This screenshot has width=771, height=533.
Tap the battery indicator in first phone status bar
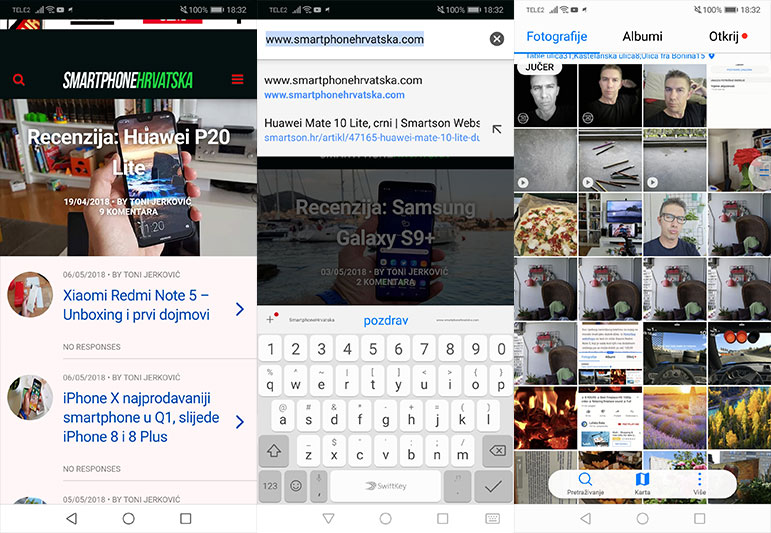[217, 9]
